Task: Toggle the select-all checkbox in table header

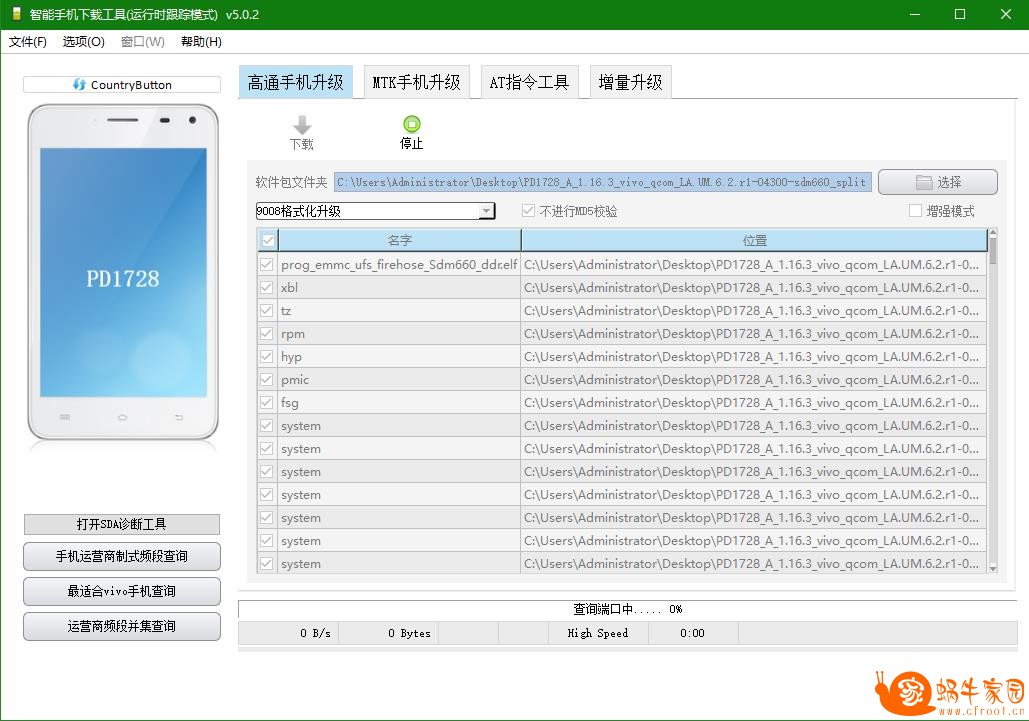Action: [x=268, y=240]
